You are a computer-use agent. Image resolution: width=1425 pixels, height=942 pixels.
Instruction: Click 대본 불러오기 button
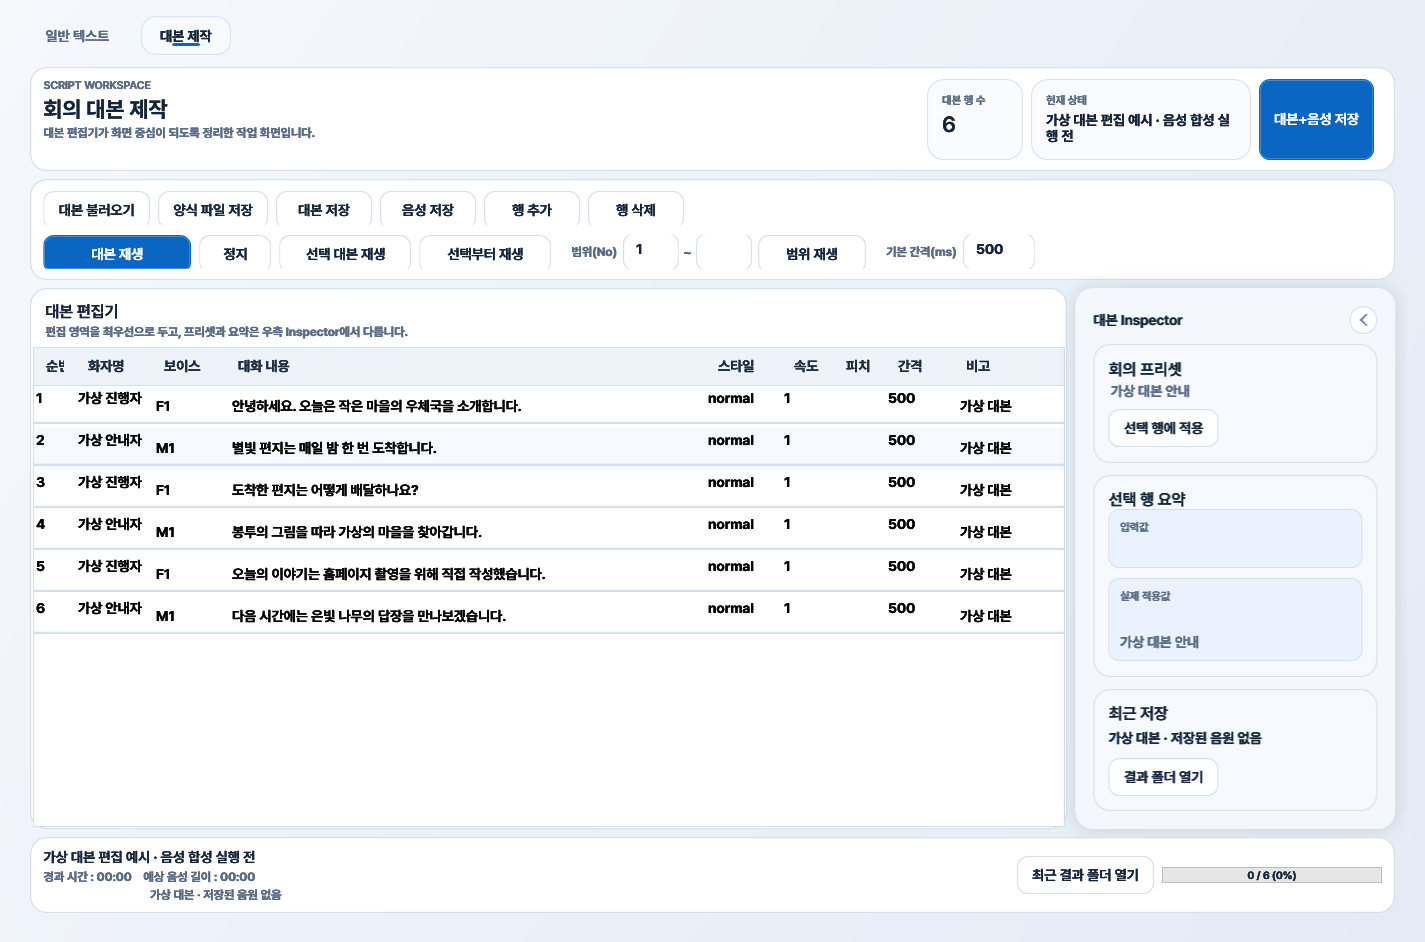tap(97, 210)
